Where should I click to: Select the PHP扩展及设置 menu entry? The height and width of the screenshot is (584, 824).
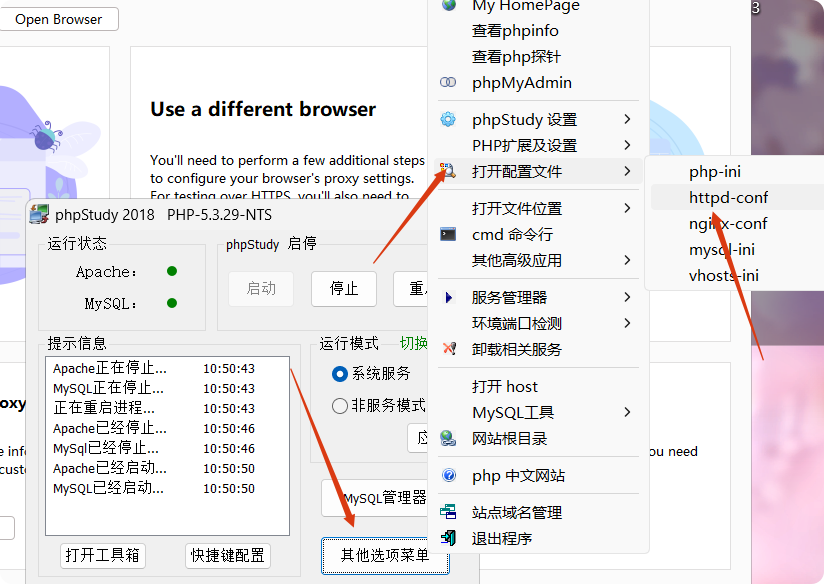[524, 145]
